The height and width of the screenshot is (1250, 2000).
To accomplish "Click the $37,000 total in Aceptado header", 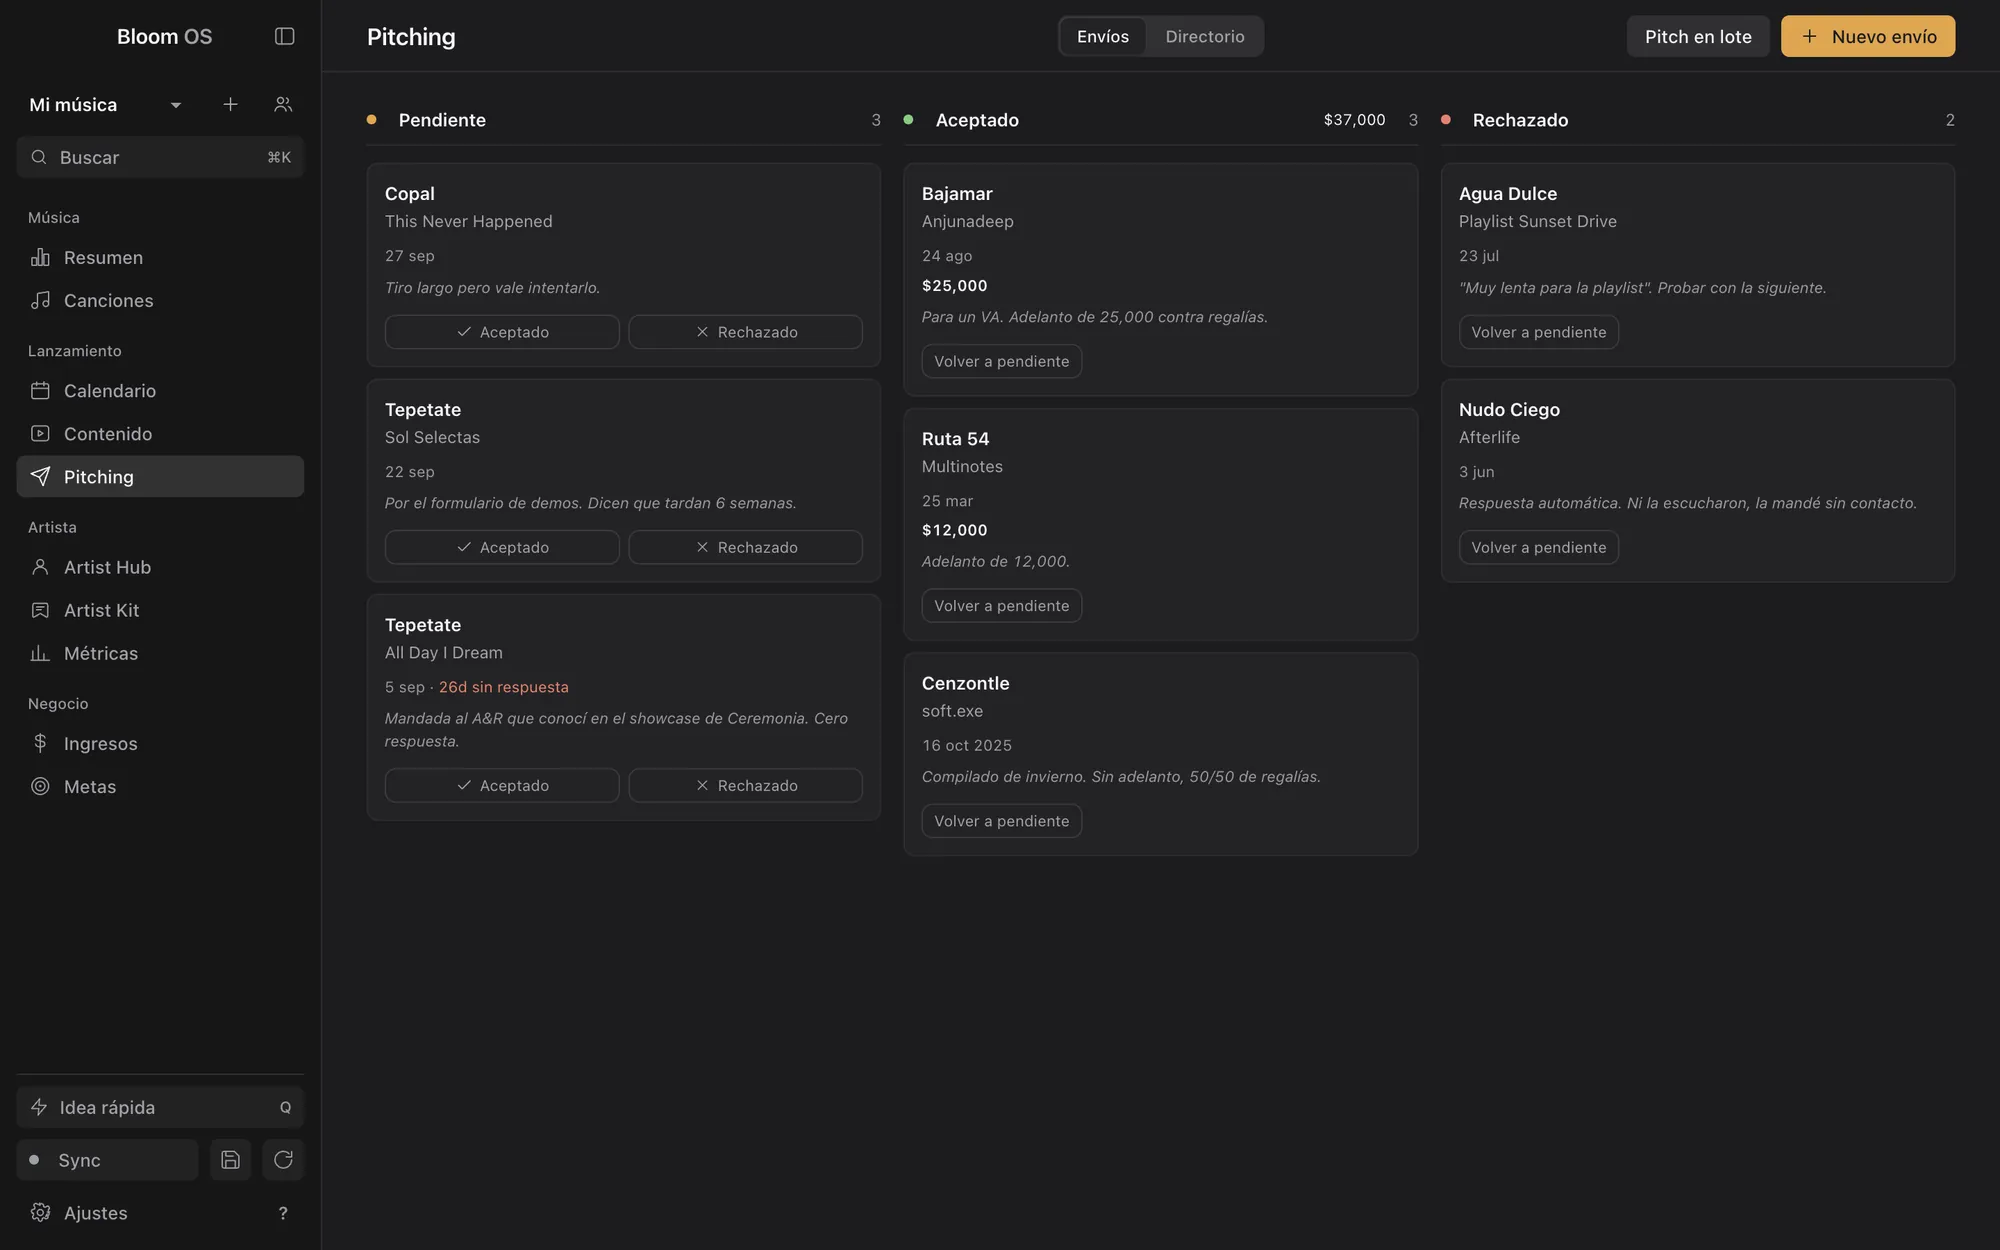I will pos(1354,119).
